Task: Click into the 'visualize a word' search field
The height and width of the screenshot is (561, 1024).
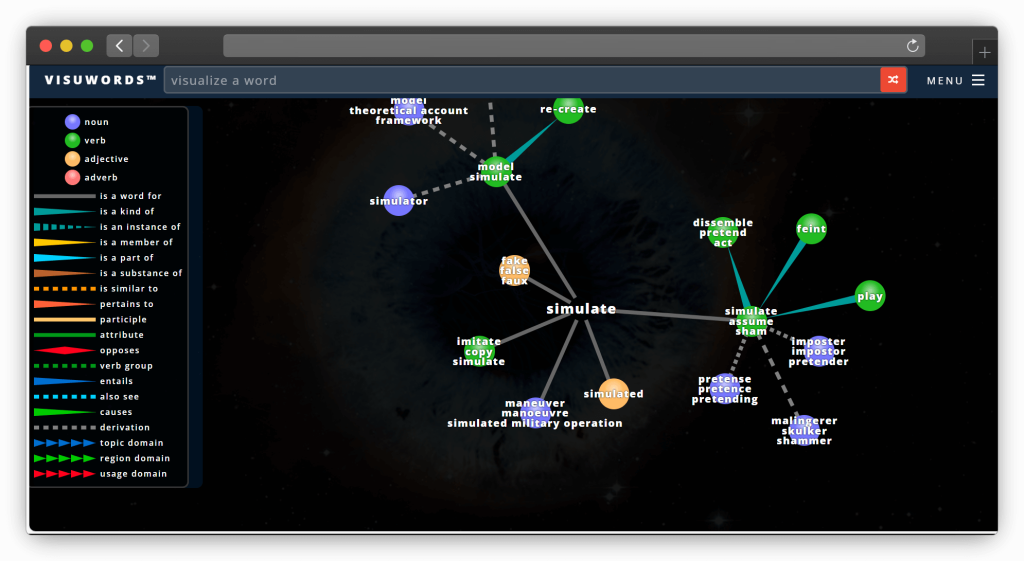Action: (520, 80)
